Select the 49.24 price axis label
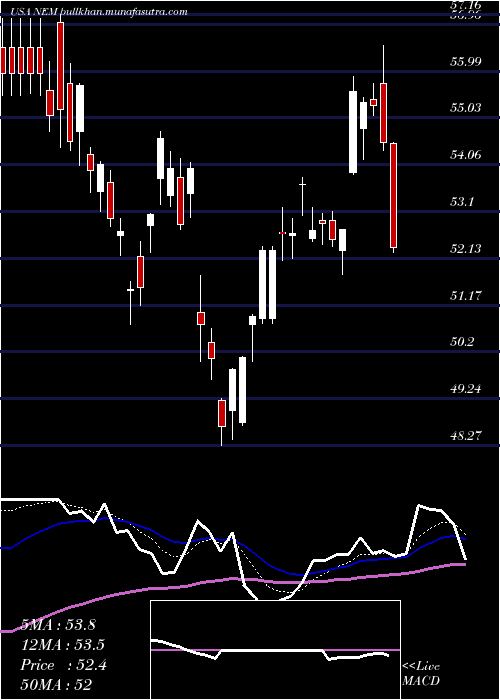 pos(465,389)
